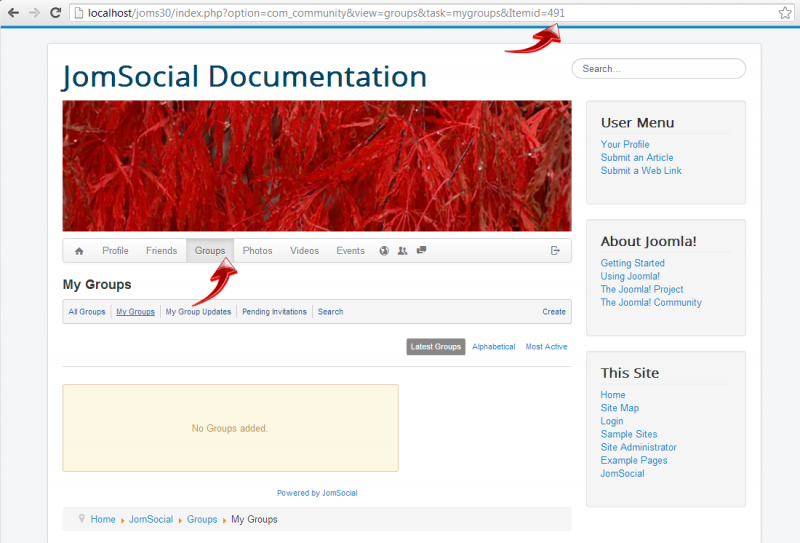
Task: Open Your Profile in User Menu
Action: coord(625,144)
